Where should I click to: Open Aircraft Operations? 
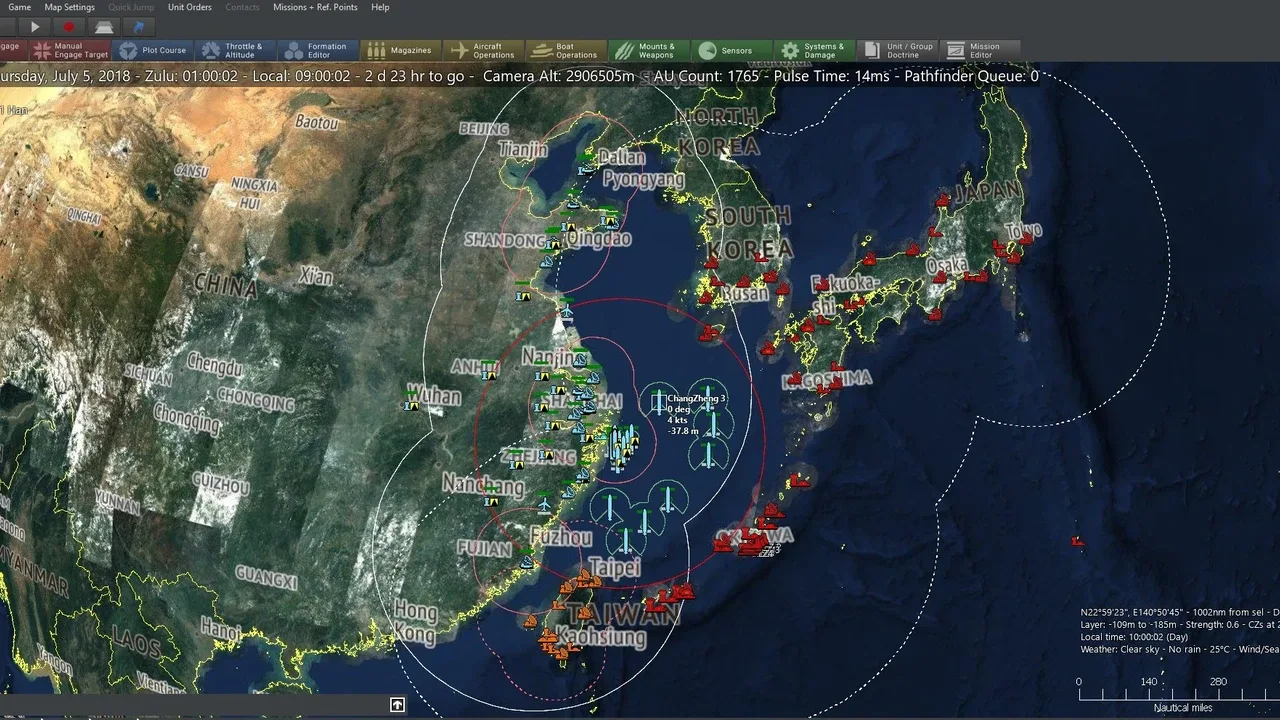coord(482,50)
